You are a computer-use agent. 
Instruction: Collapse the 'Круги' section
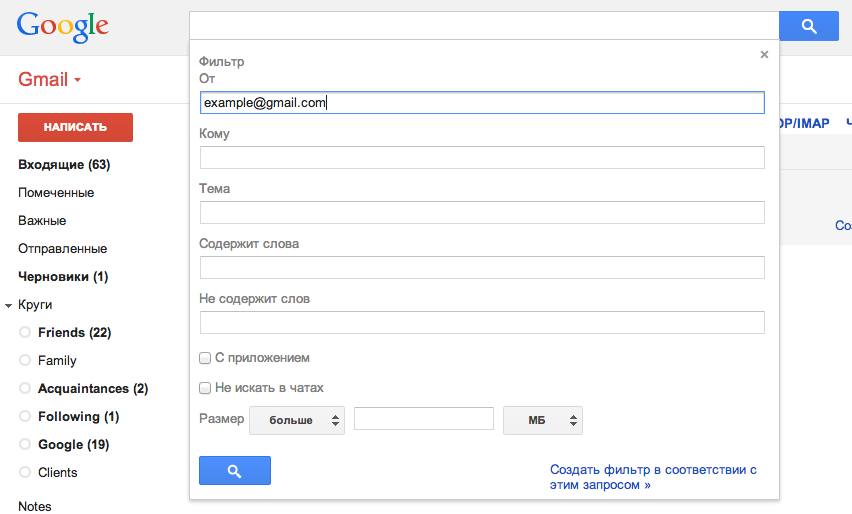point(9,305)
